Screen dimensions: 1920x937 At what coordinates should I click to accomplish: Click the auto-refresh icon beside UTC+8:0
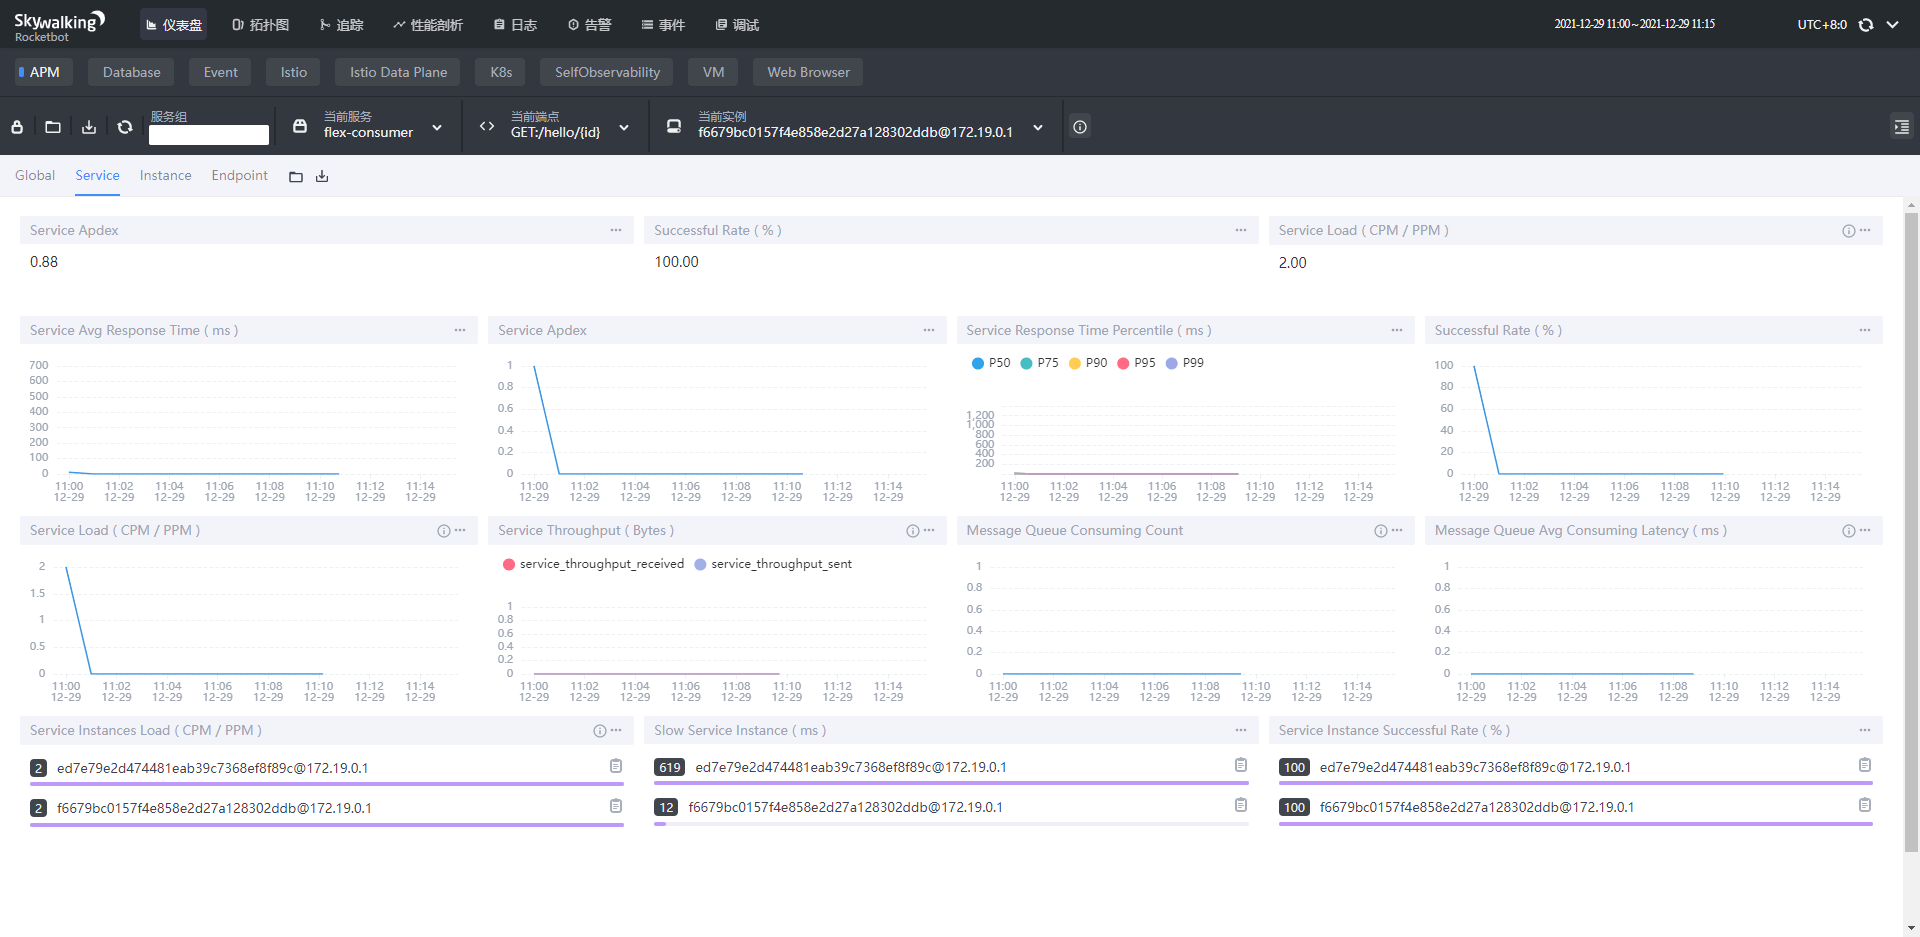click(x=1866, y=25)
